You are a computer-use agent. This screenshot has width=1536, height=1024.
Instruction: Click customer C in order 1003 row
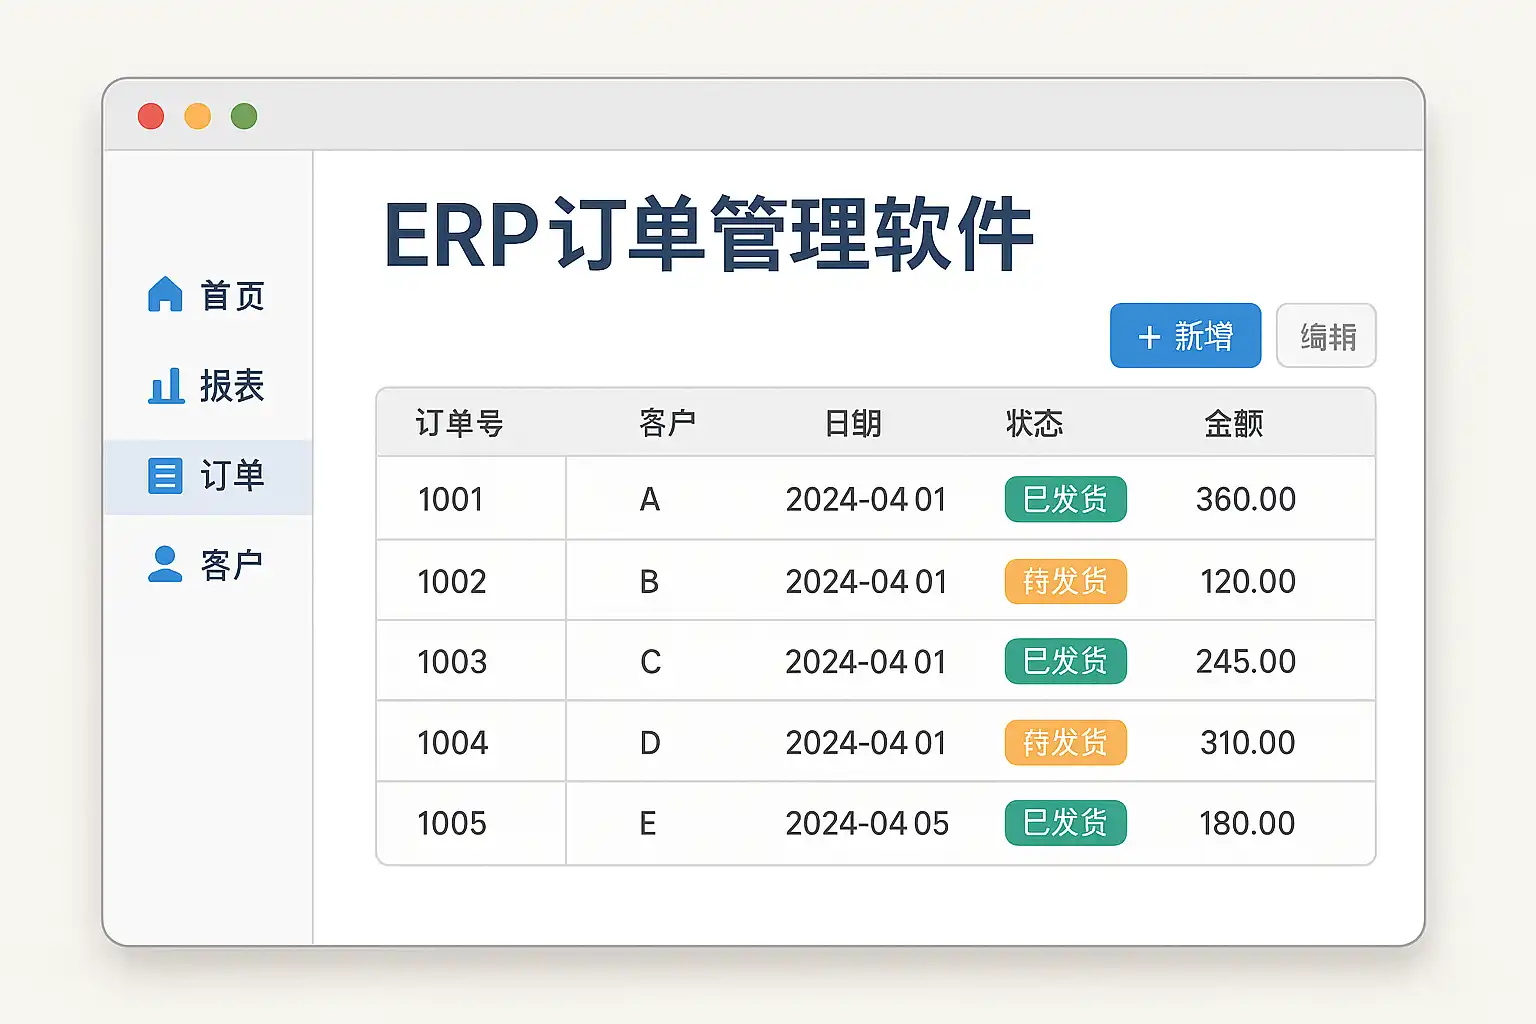650,661
